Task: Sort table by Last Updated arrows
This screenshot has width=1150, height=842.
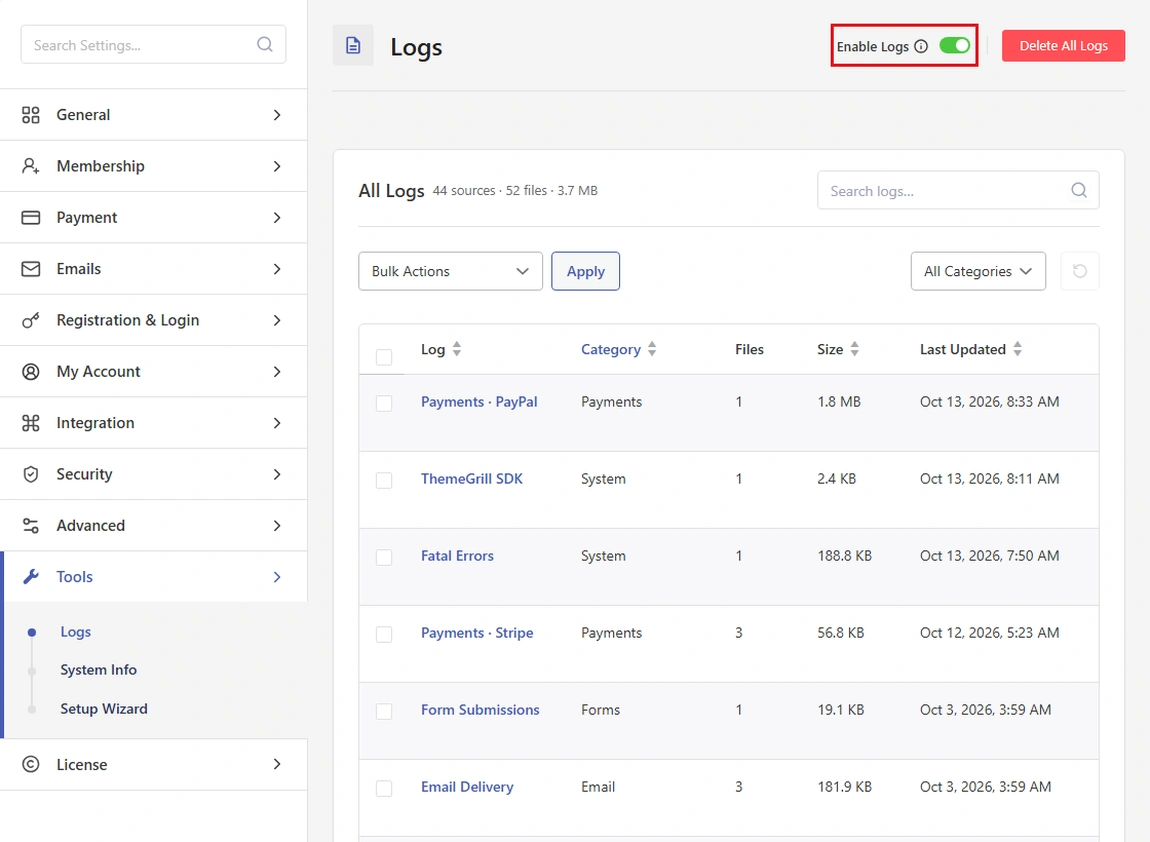Action: (1017, 349)
